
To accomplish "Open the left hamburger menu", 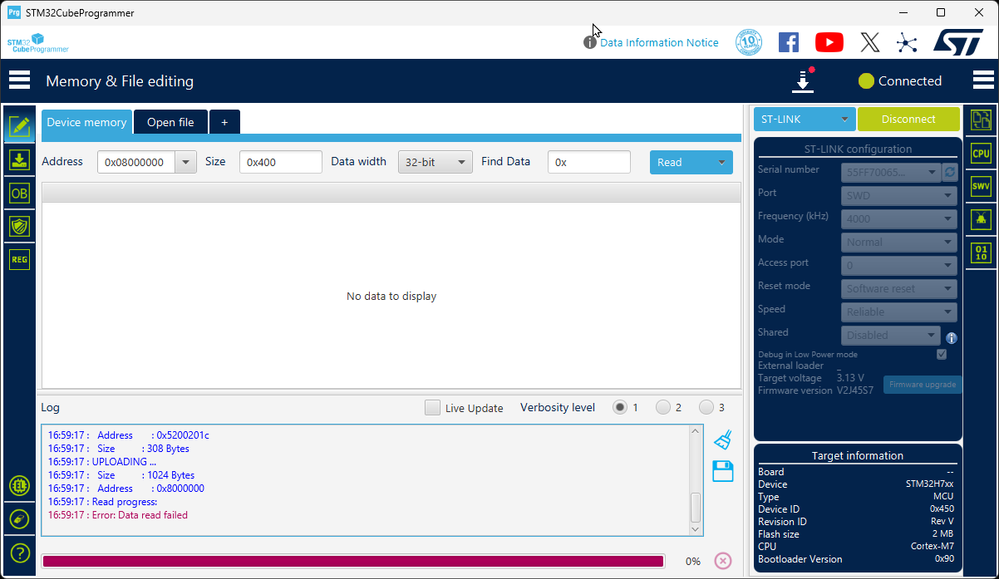I will [x=20, y=80].
